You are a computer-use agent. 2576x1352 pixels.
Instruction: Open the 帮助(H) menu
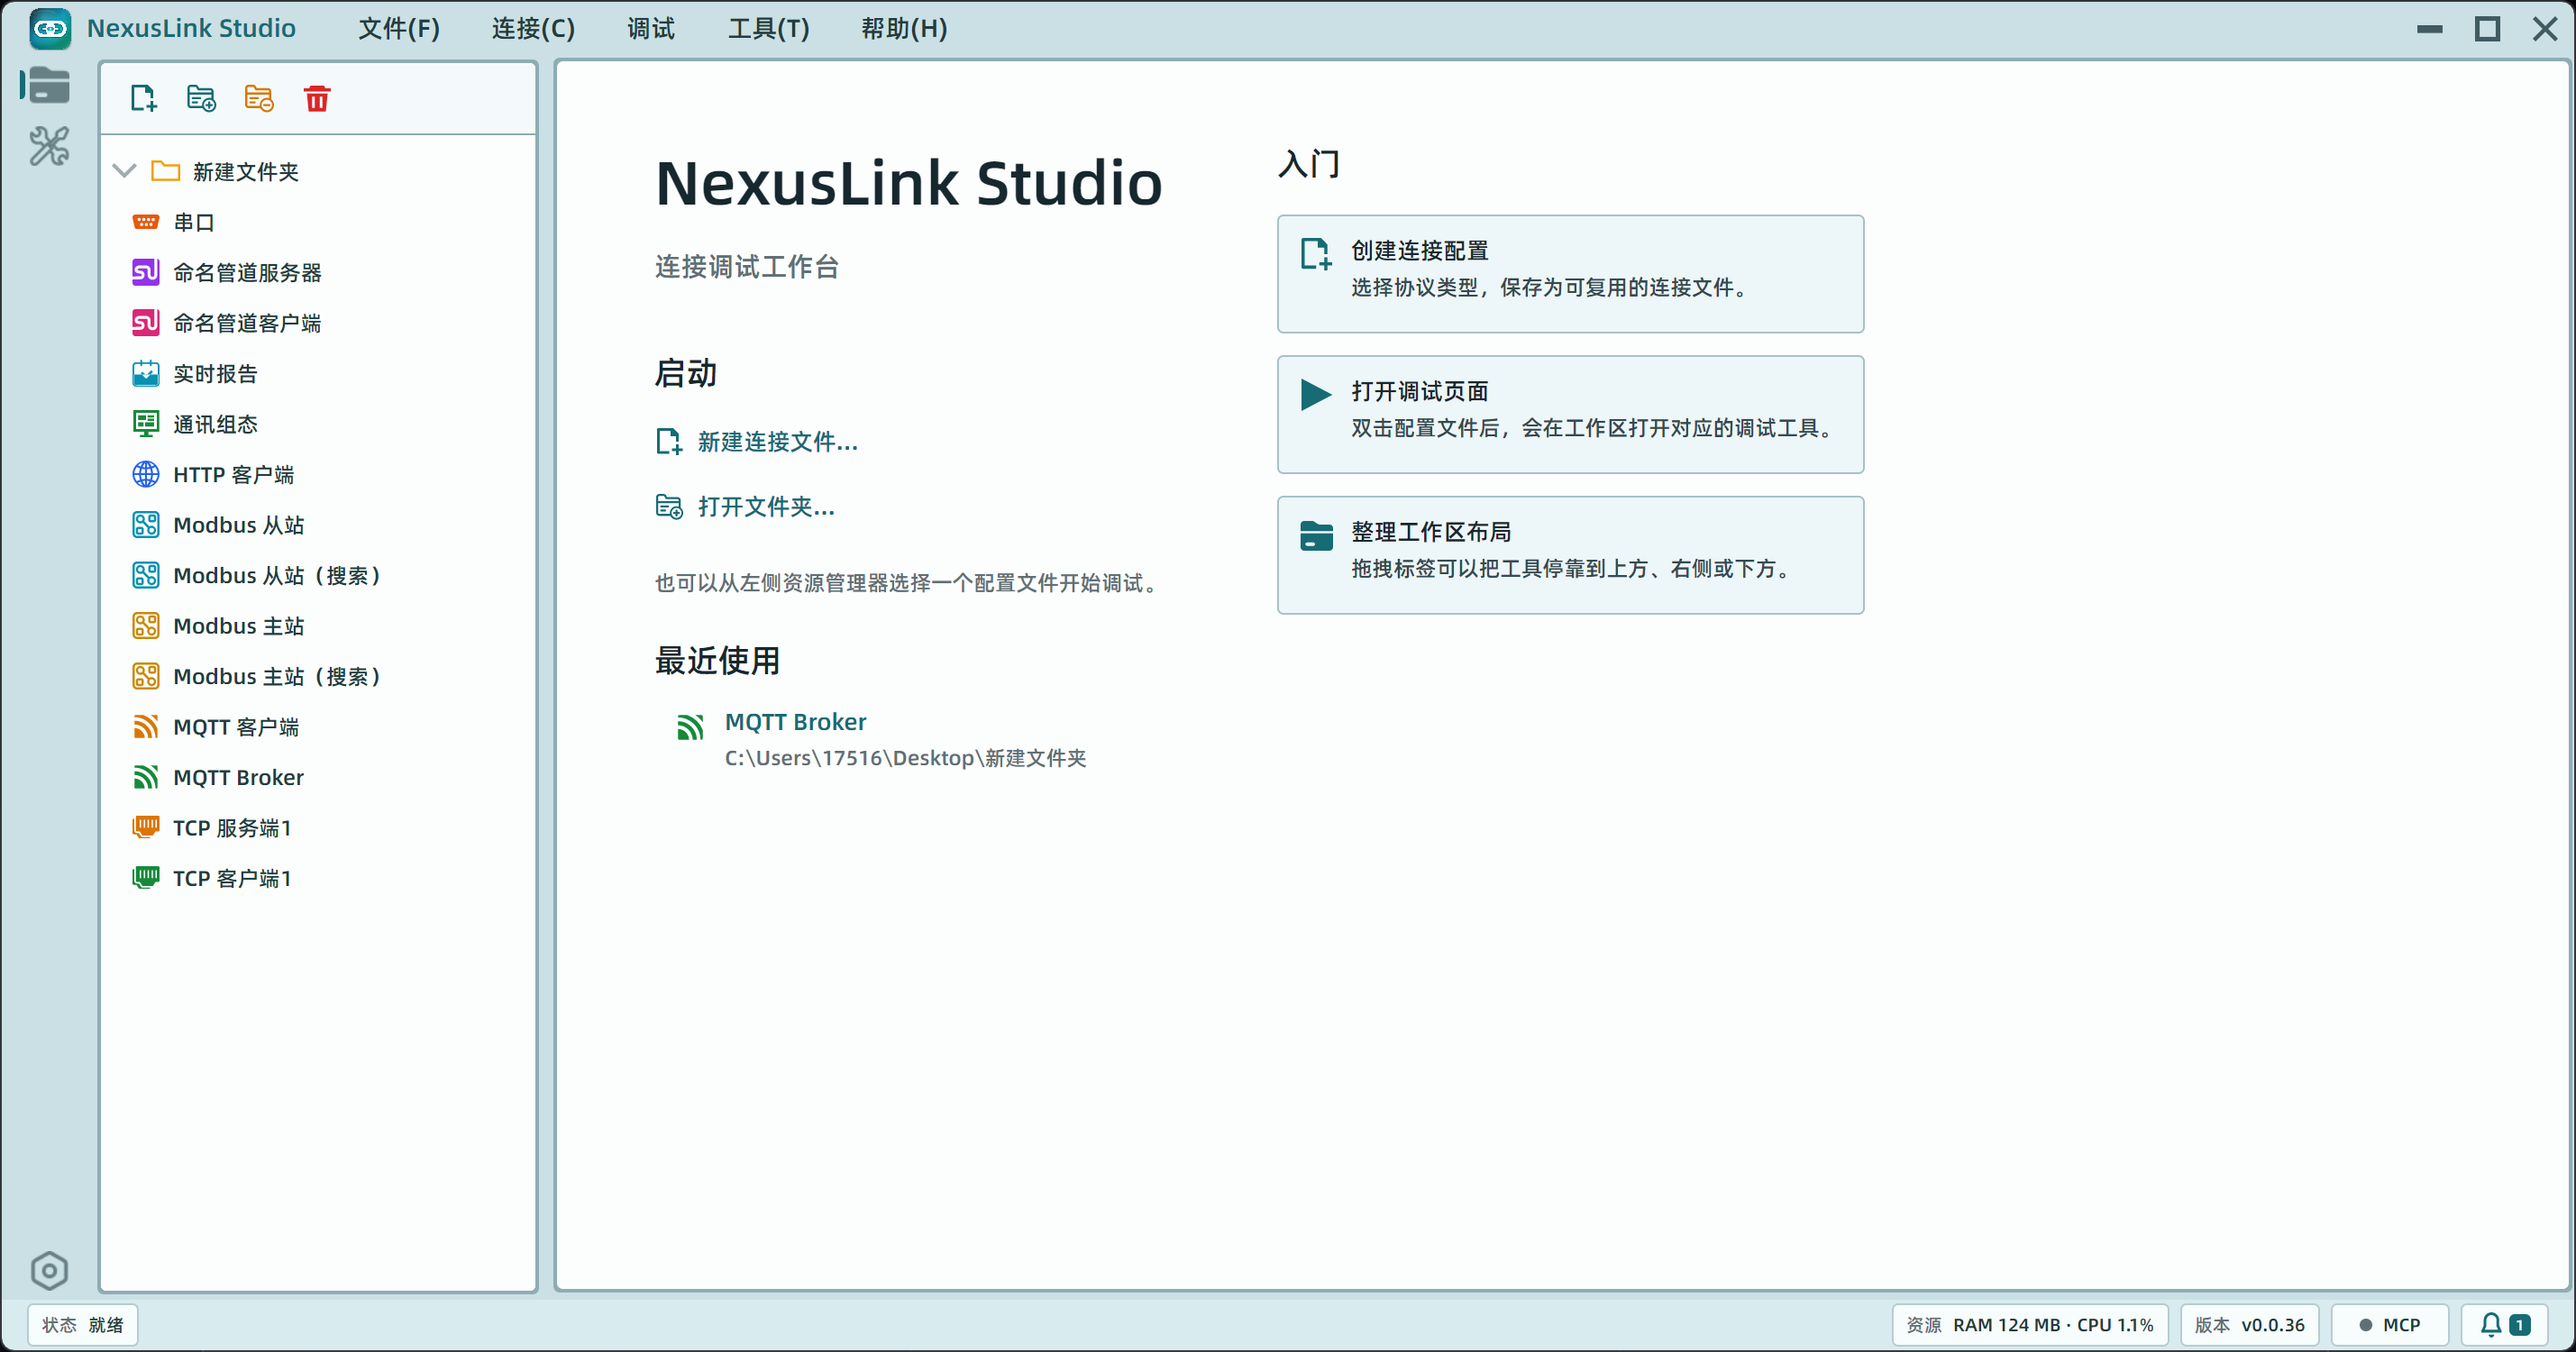(x=904, y=28)
